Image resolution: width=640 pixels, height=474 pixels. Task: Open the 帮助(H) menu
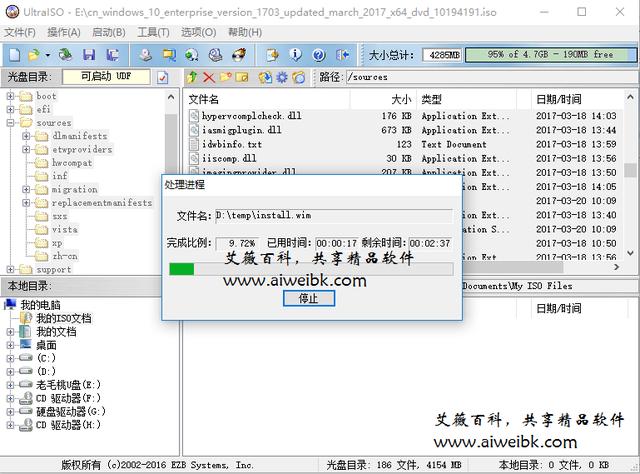tap(244, 32)
